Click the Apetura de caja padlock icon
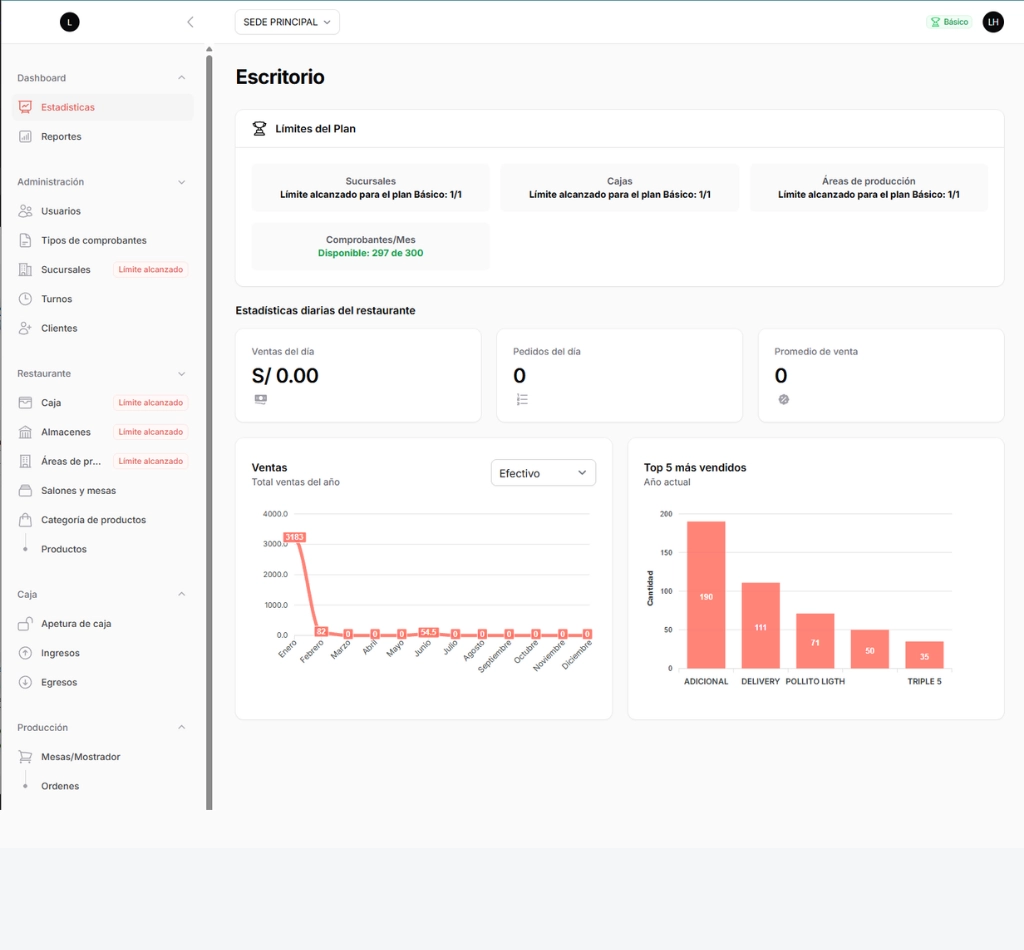The image size is (1024, 950). coord(25,624)
